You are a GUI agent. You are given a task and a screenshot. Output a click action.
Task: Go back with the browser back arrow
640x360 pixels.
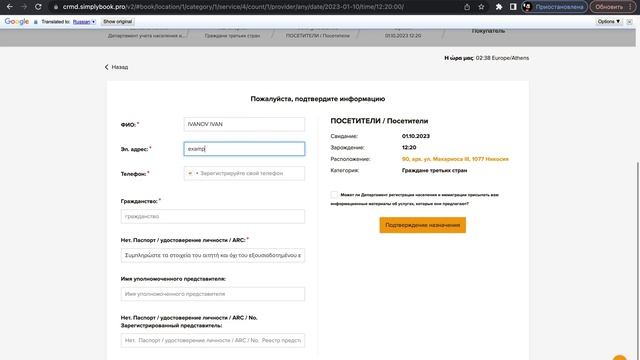[9, 7]
